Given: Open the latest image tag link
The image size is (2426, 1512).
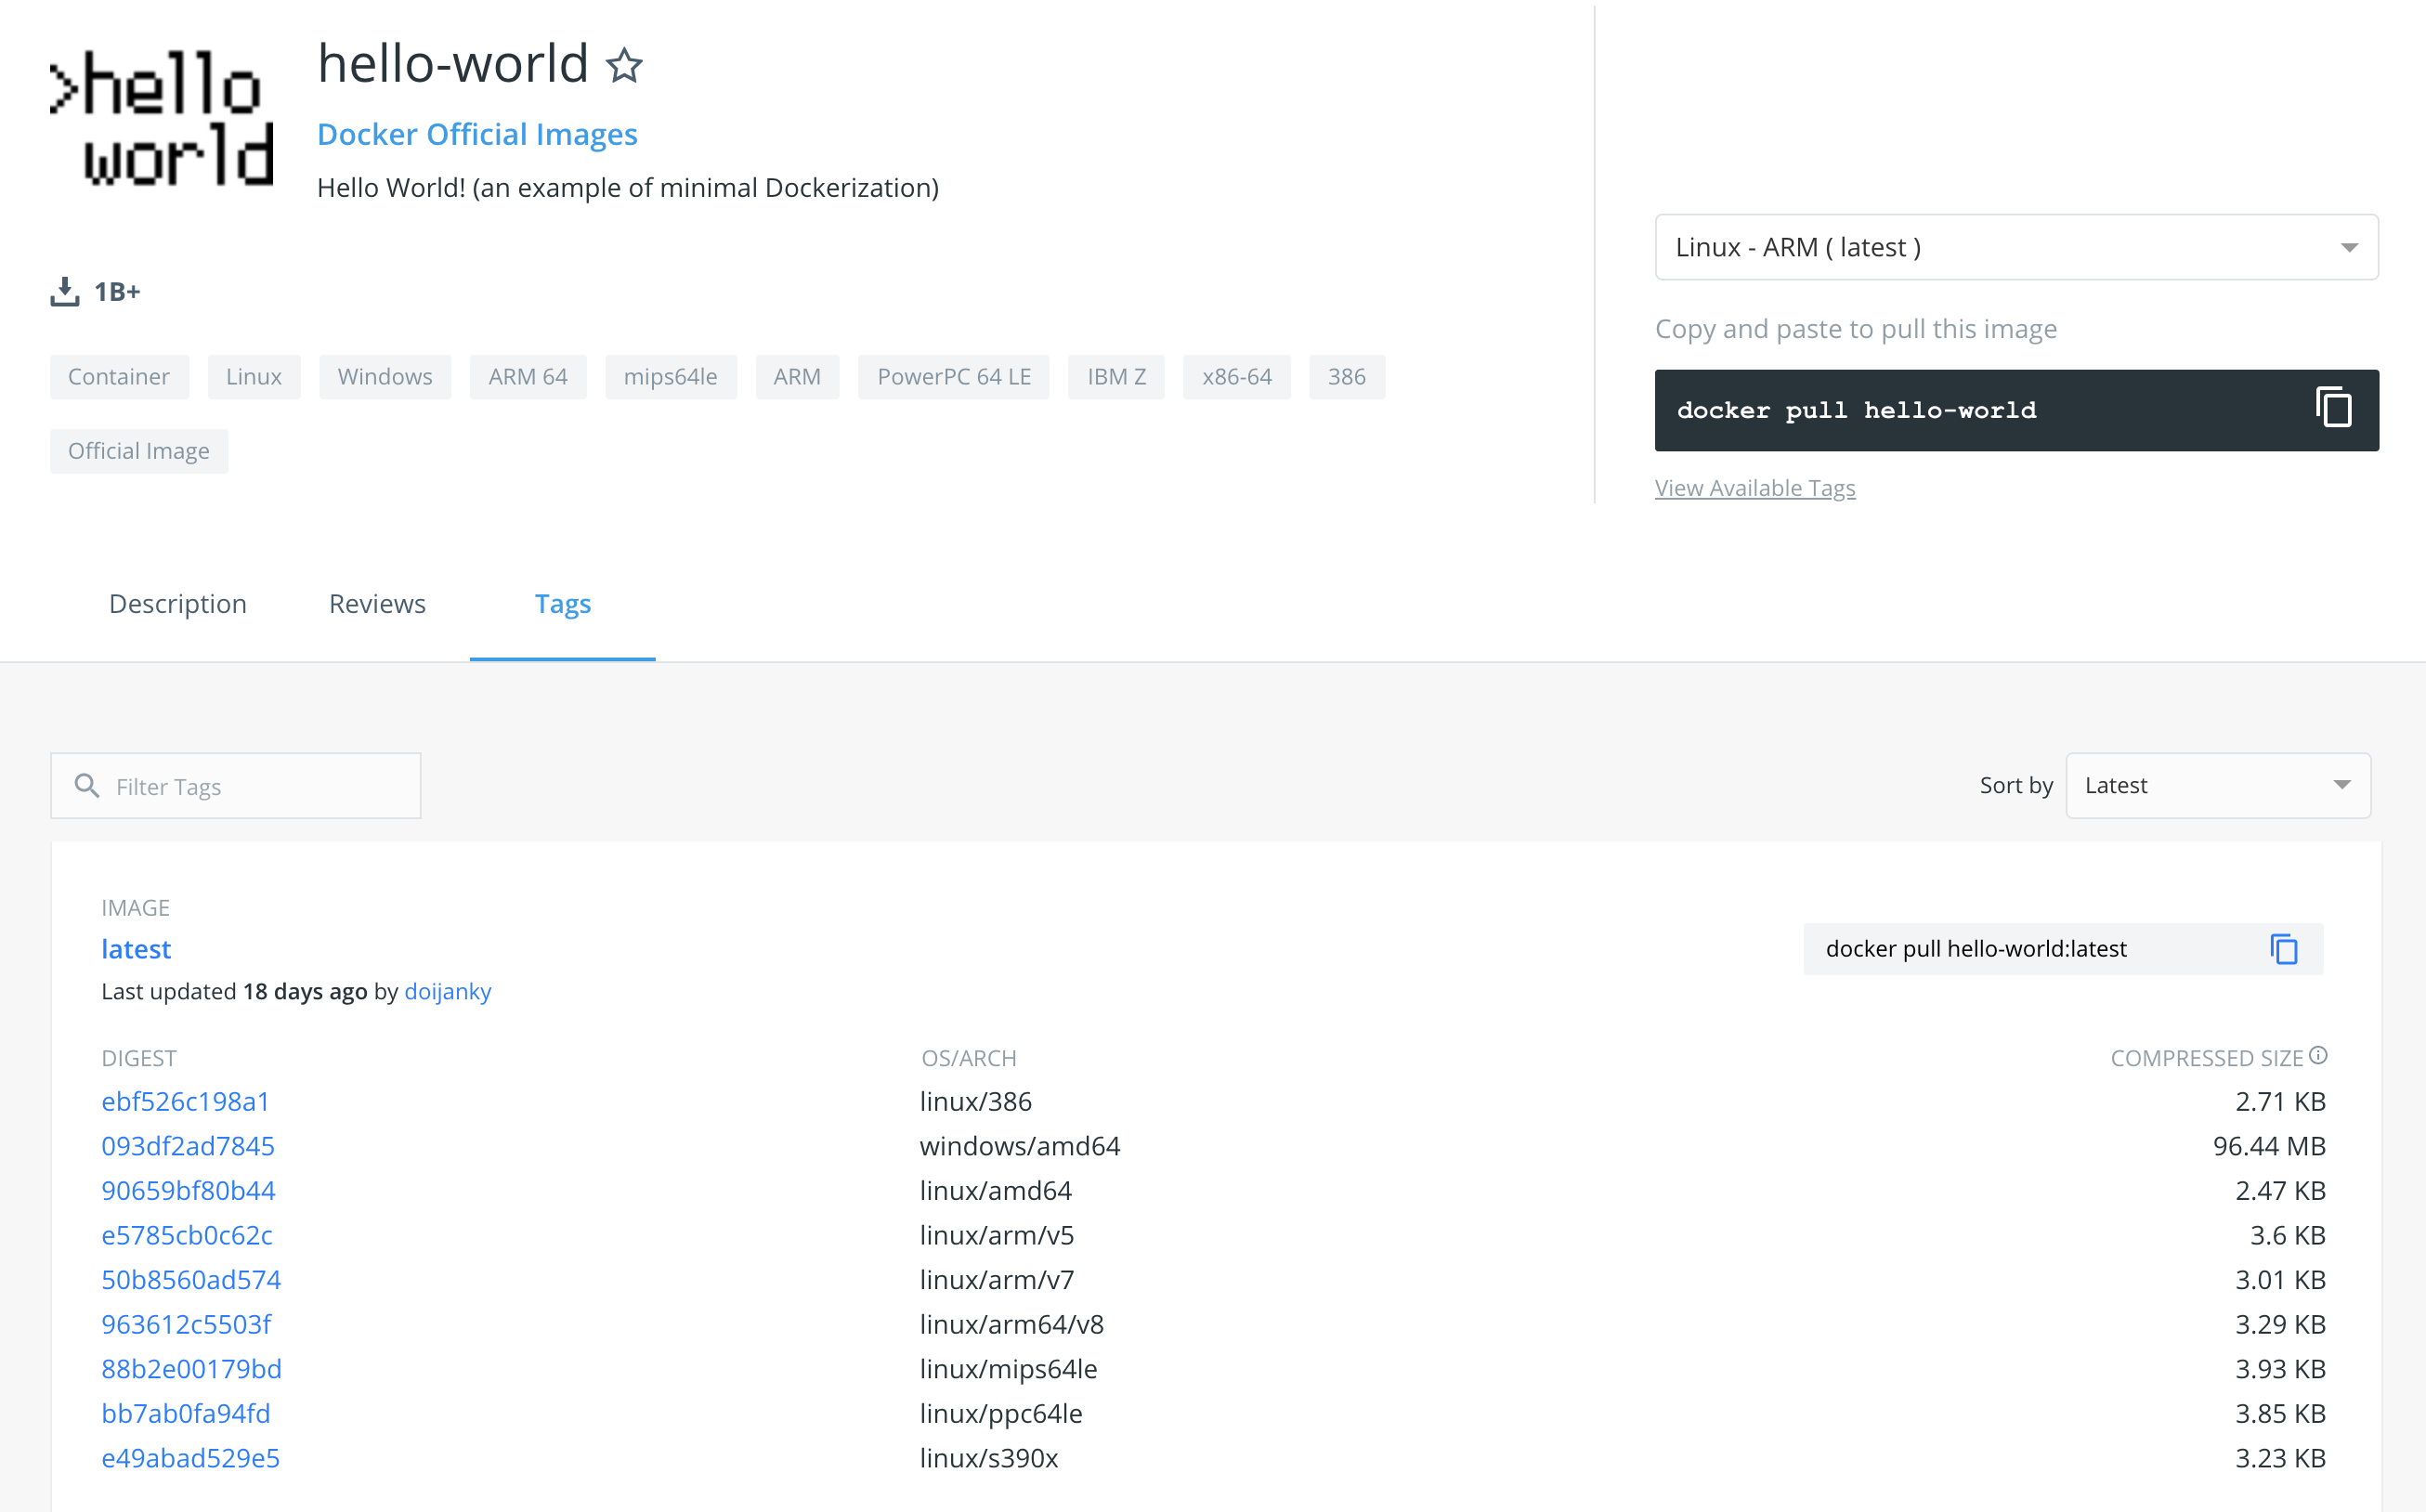Looking at the screenshot, I should 136,949.
